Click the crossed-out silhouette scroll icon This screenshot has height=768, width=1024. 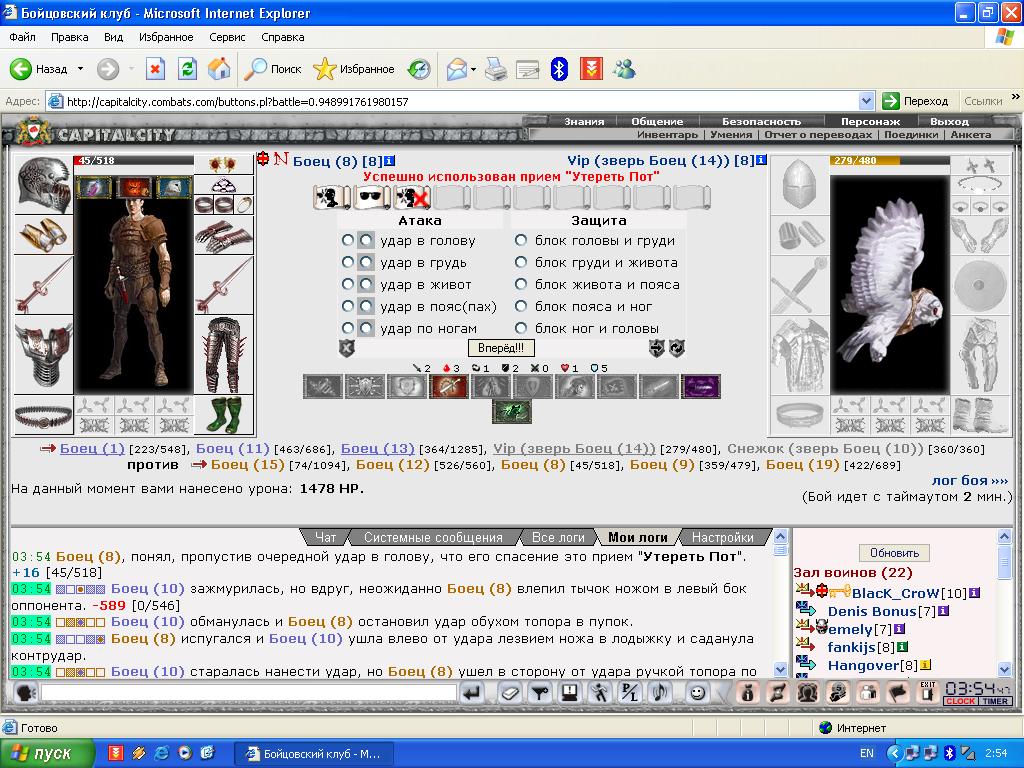pos(412,197)
